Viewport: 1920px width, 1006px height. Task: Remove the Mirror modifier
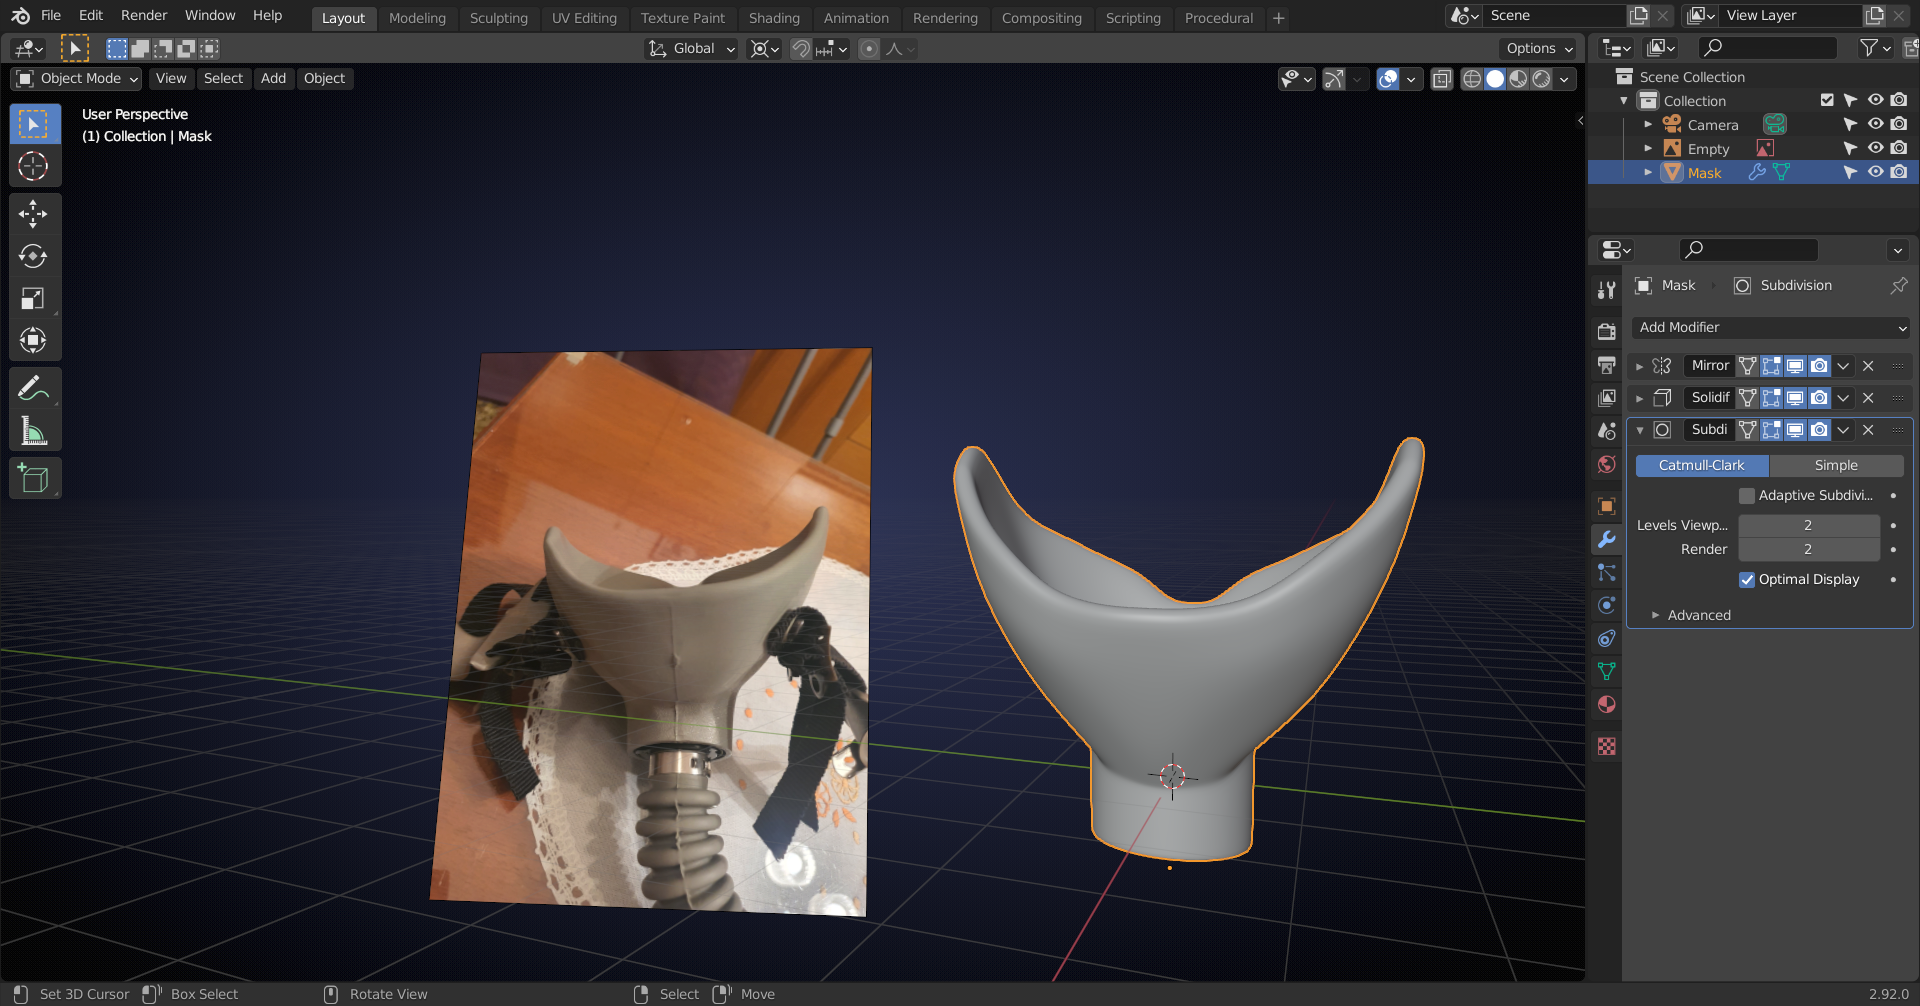pos(1868,366)
